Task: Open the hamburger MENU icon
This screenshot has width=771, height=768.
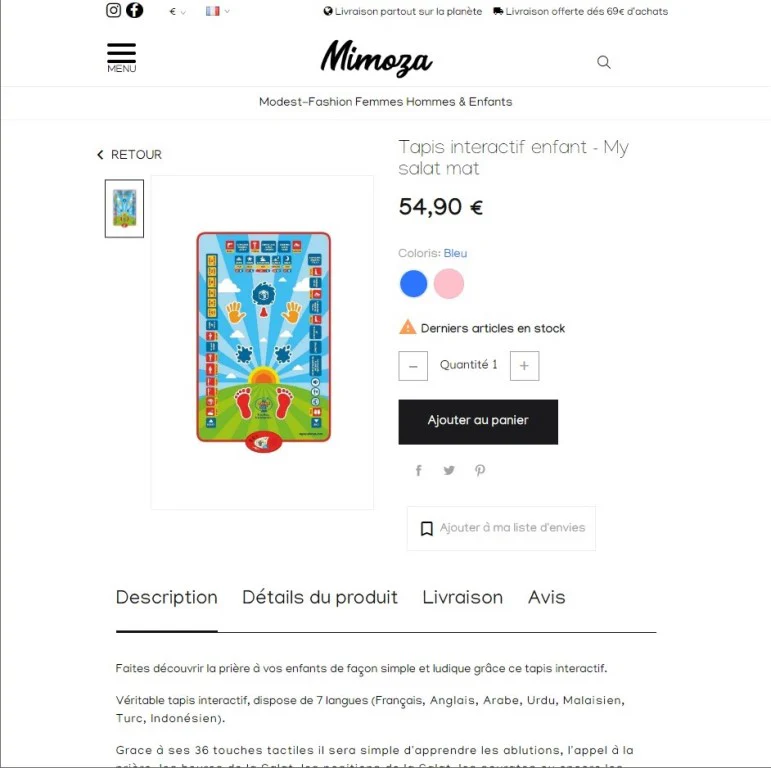Action: pyautogui.click(x=121, y=58)
